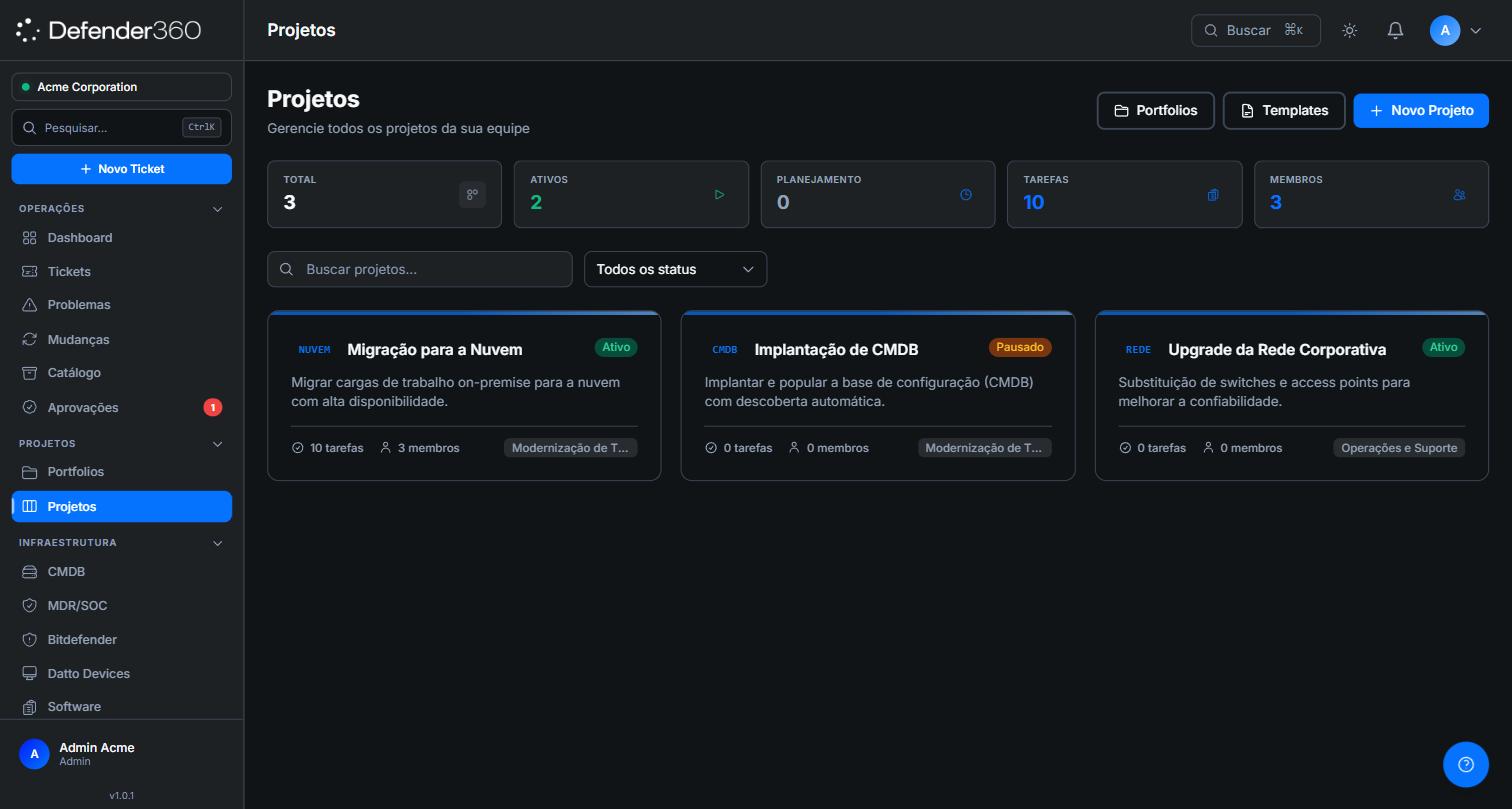1512x809 pixels.
Task: Go to Tickets in the sidebar
Action: 121,272
